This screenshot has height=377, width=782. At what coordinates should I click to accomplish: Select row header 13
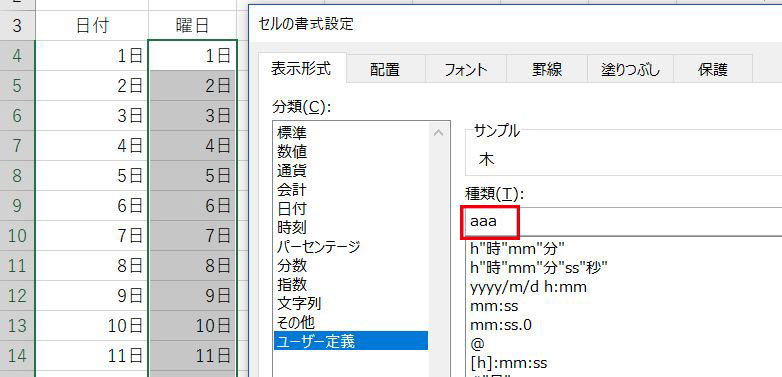(17, 325)
